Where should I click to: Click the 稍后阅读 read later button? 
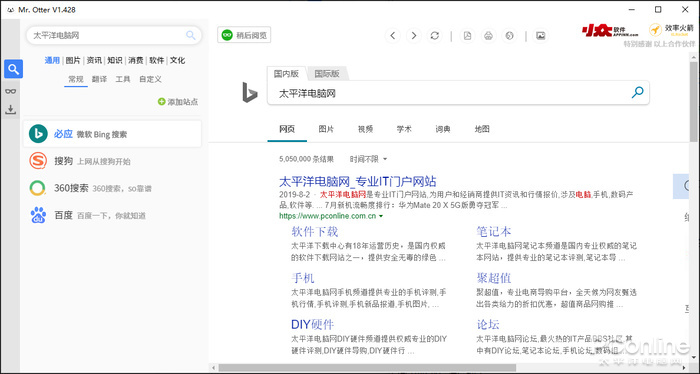click(244, 35)
